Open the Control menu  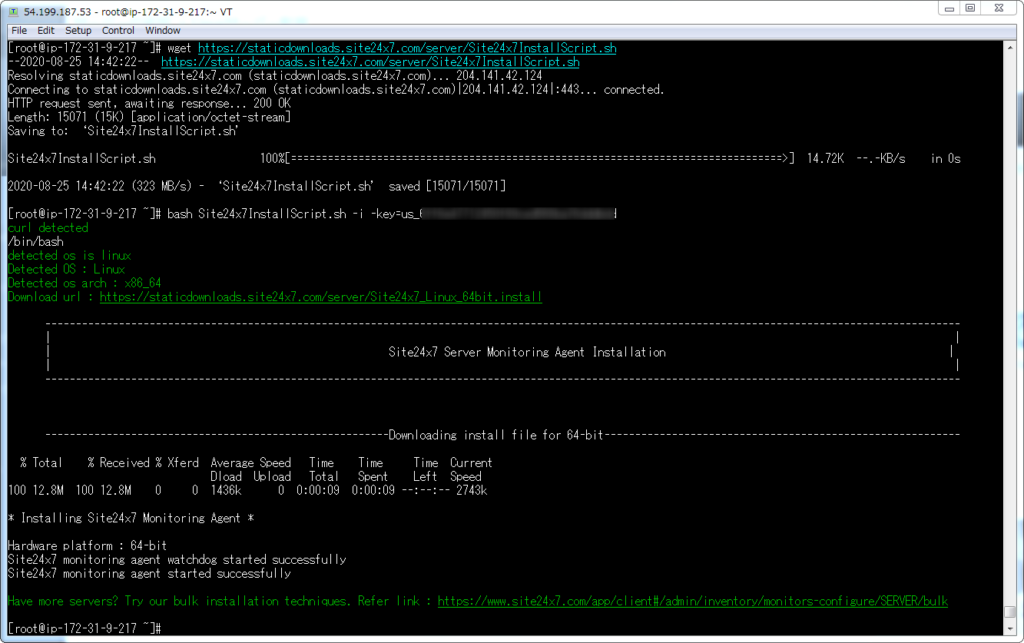pos(118,30)
